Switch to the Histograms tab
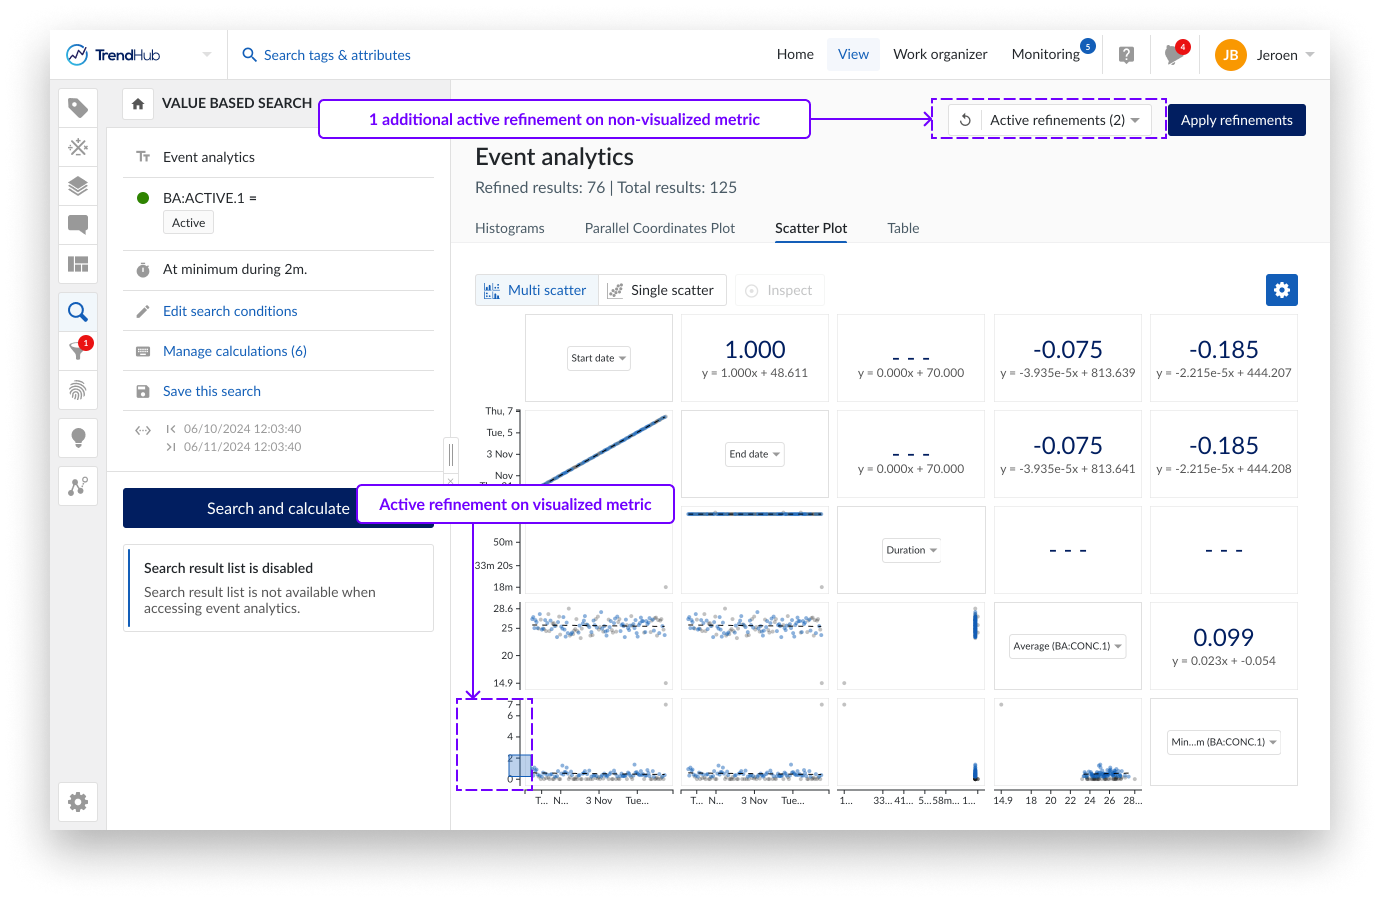 510,228
